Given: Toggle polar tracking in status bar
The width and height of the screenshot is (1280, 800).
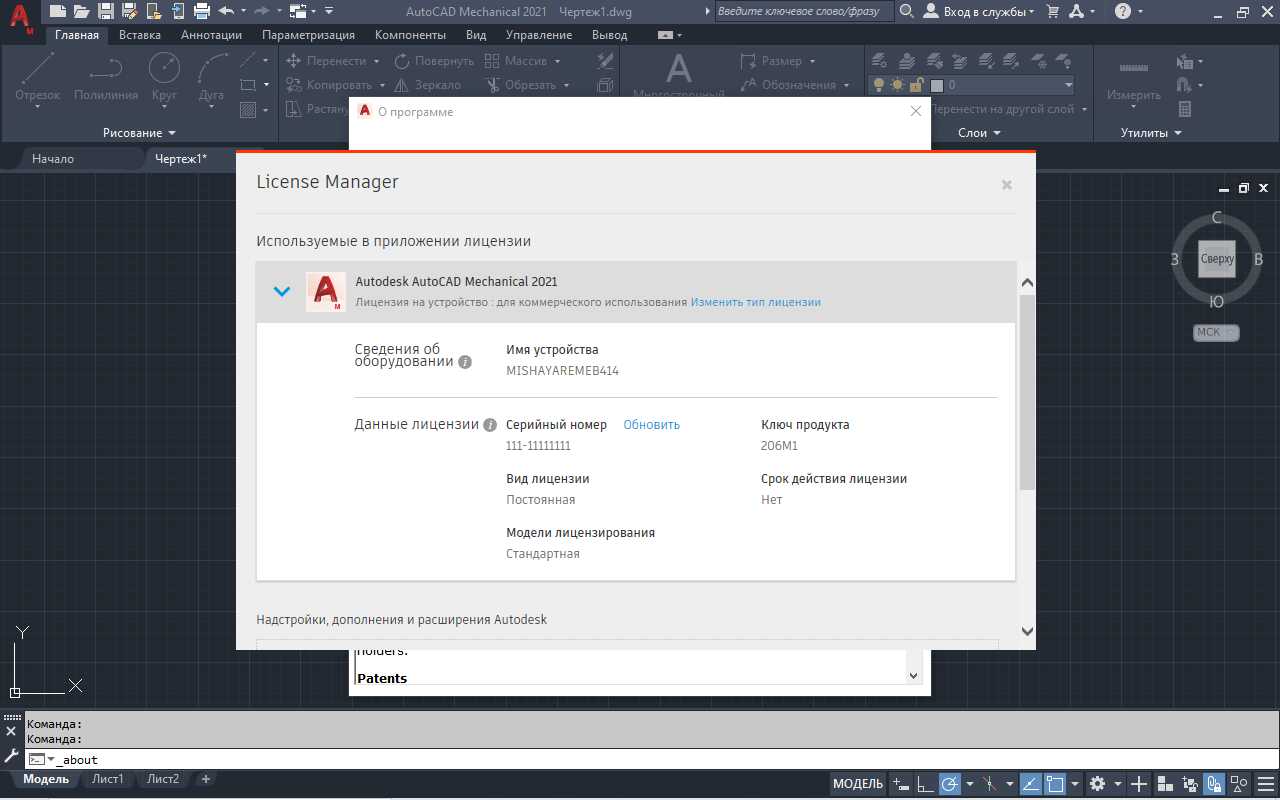Looking at the screenshot, I should coord(950,784).
